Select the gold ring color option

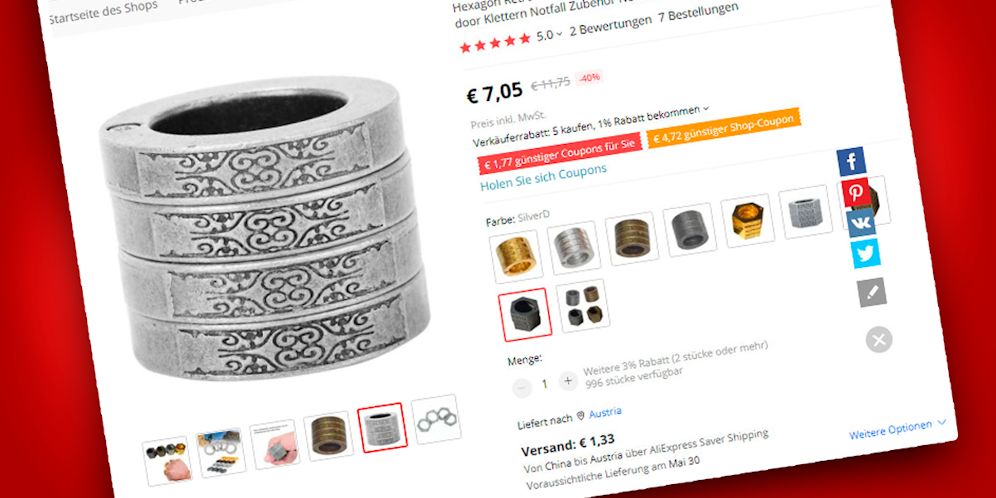[x=516, y=256]
